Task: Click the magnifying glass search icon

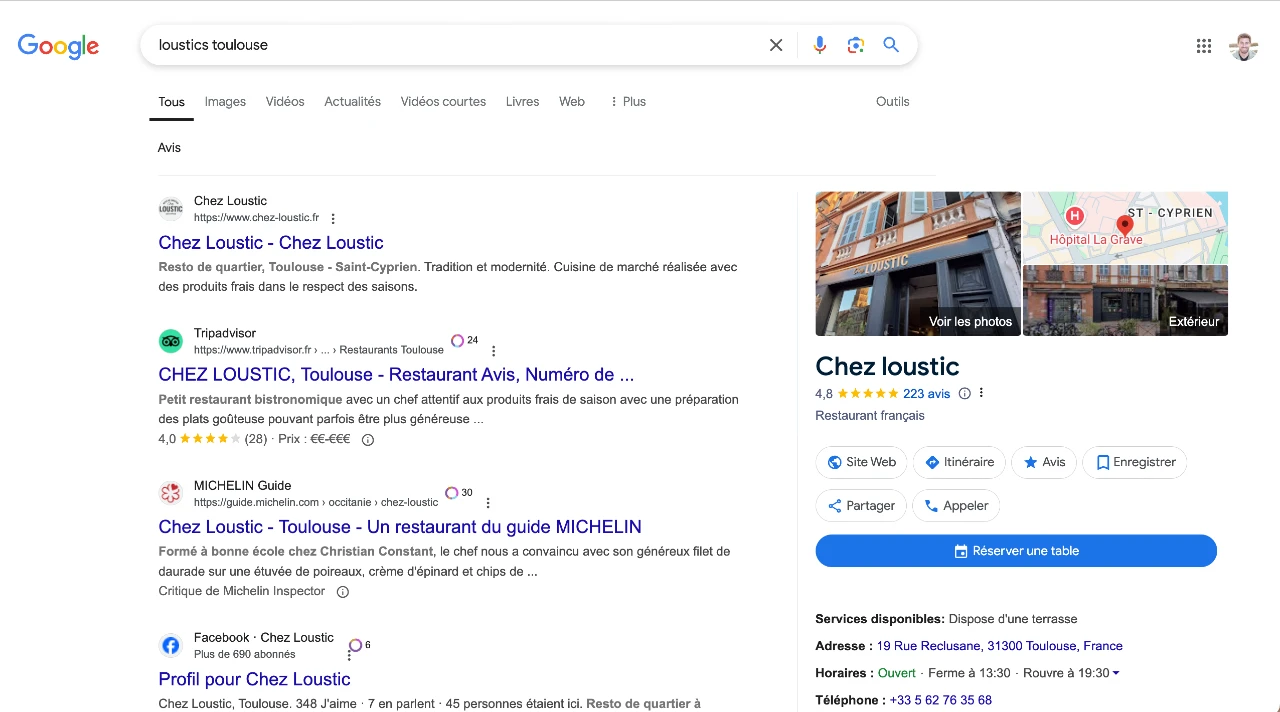Action: (891, 45)
